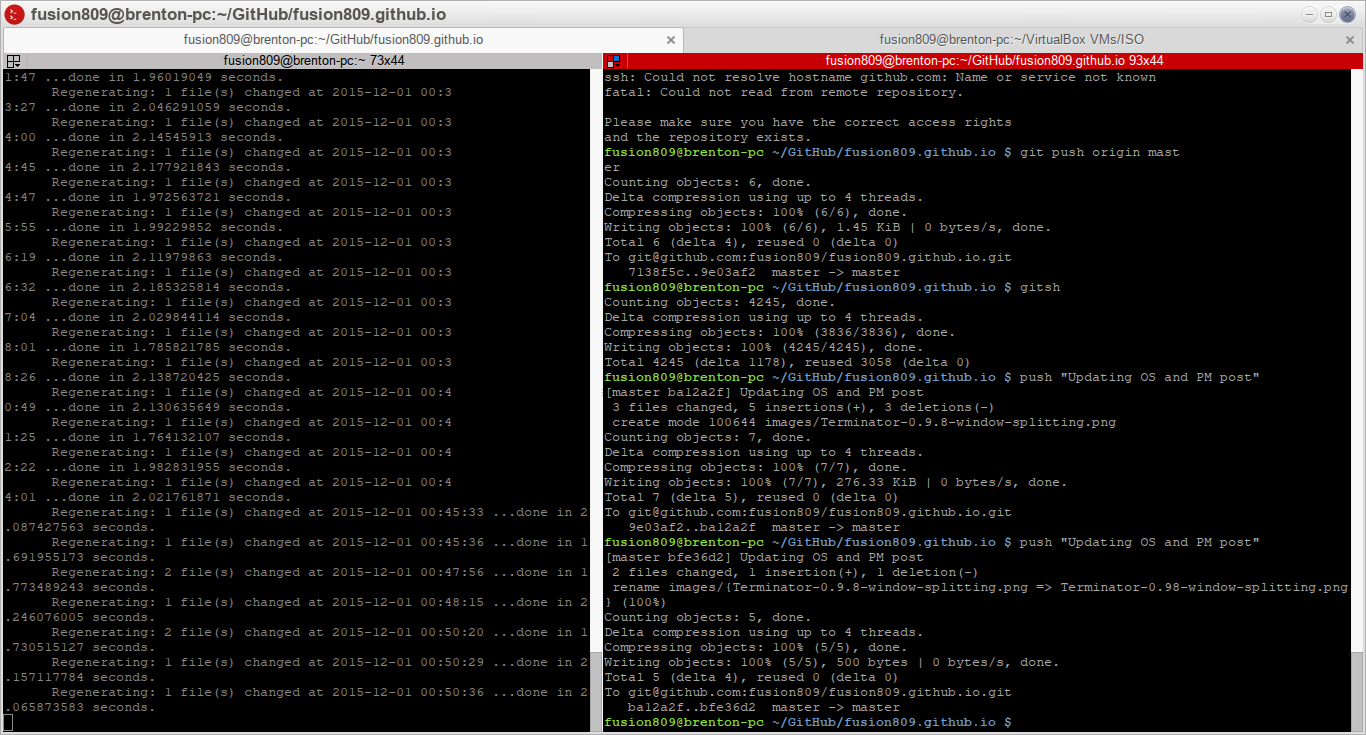Click 'Regenerating: 1 file(s) changed at 2015-12-01 00:48:15'
The width and height of the screenshot is (1366, 735).
click(268, 602)
